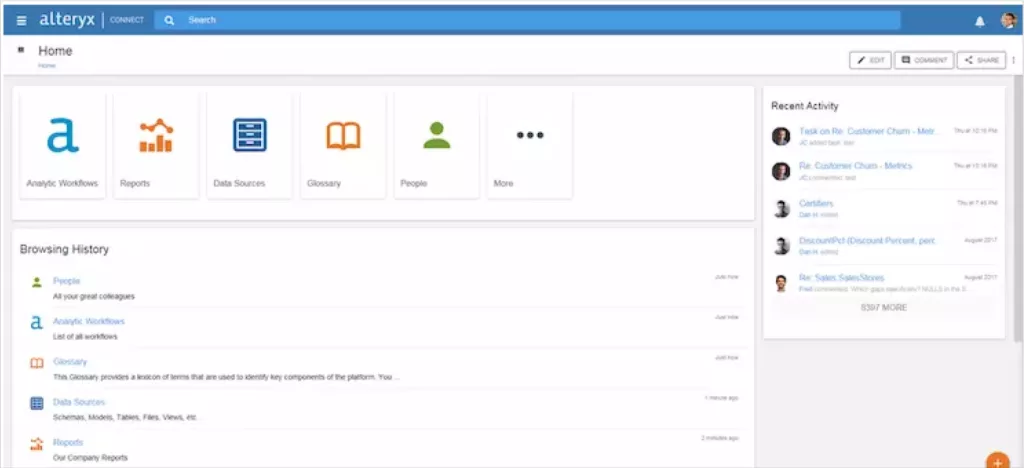
Task: Open Reports link in Browsing History
Action: point(68,443)
